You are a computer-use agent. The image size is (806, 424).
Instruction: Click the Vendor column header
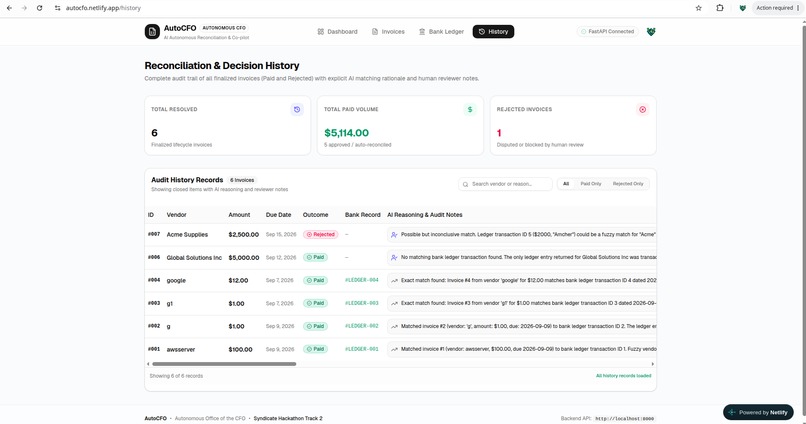click(x=176, y=215)
